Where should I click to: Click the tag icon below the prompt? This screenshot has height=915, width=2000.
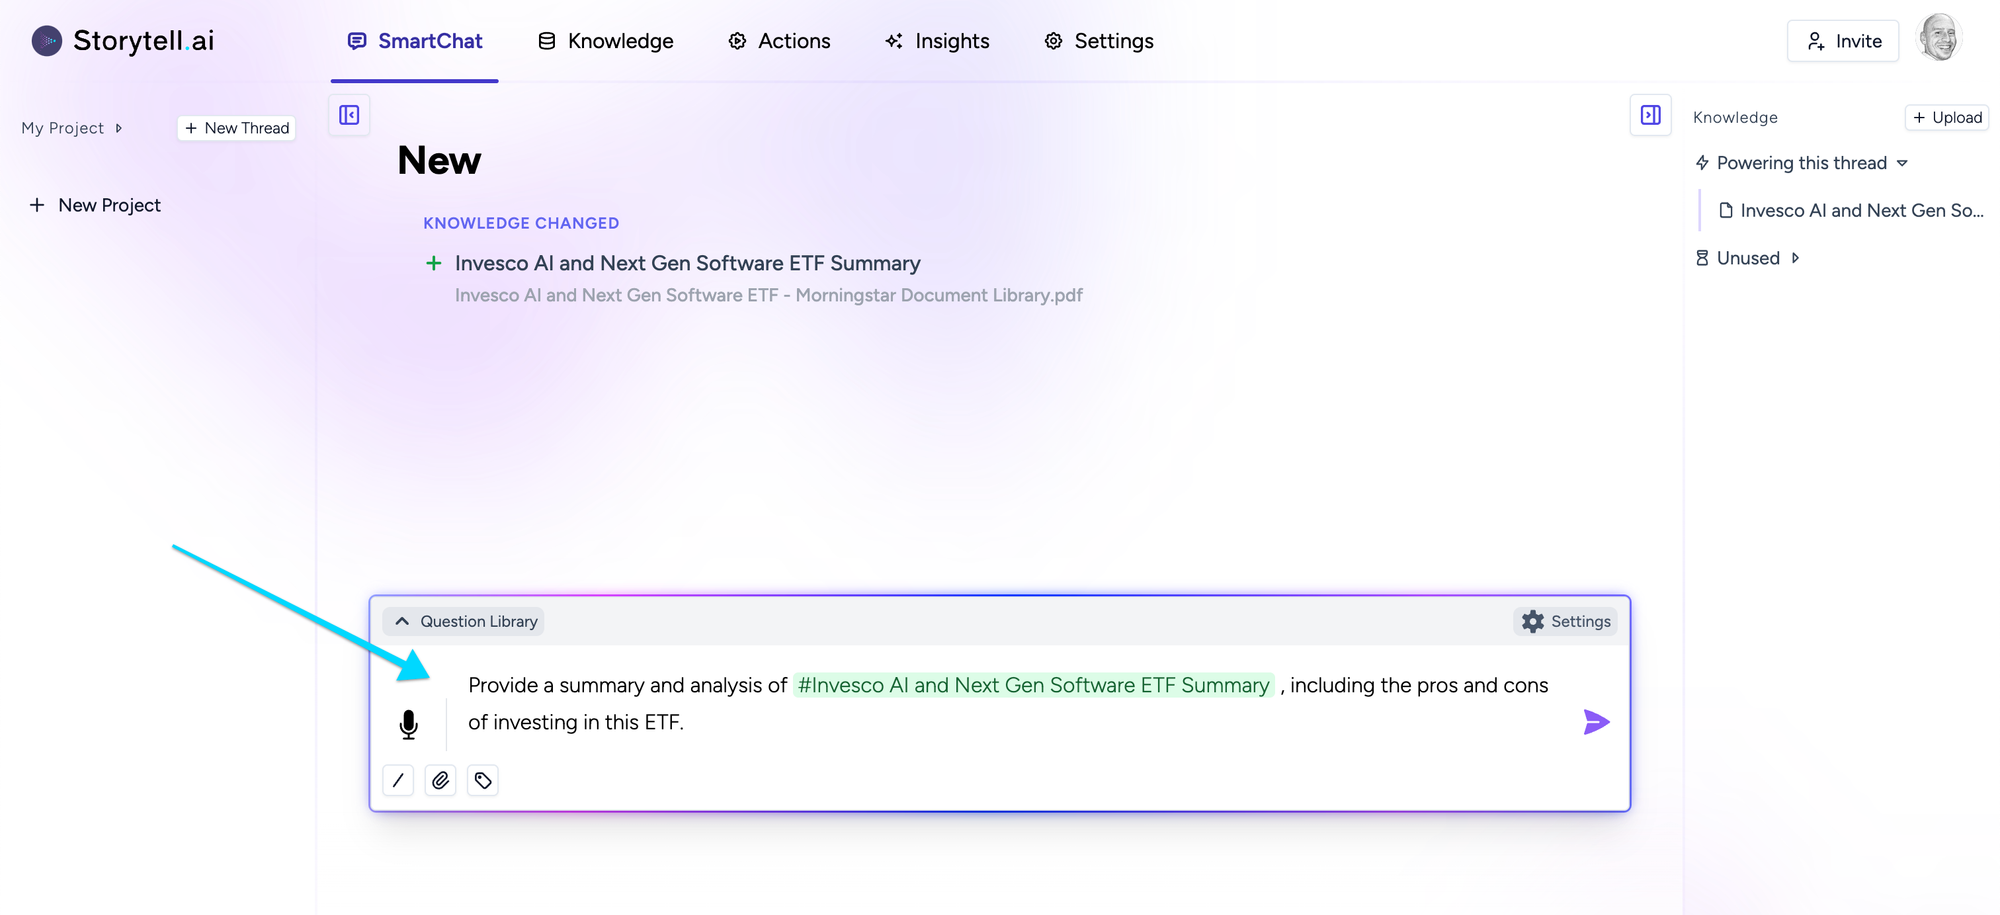tap(483, 780)
